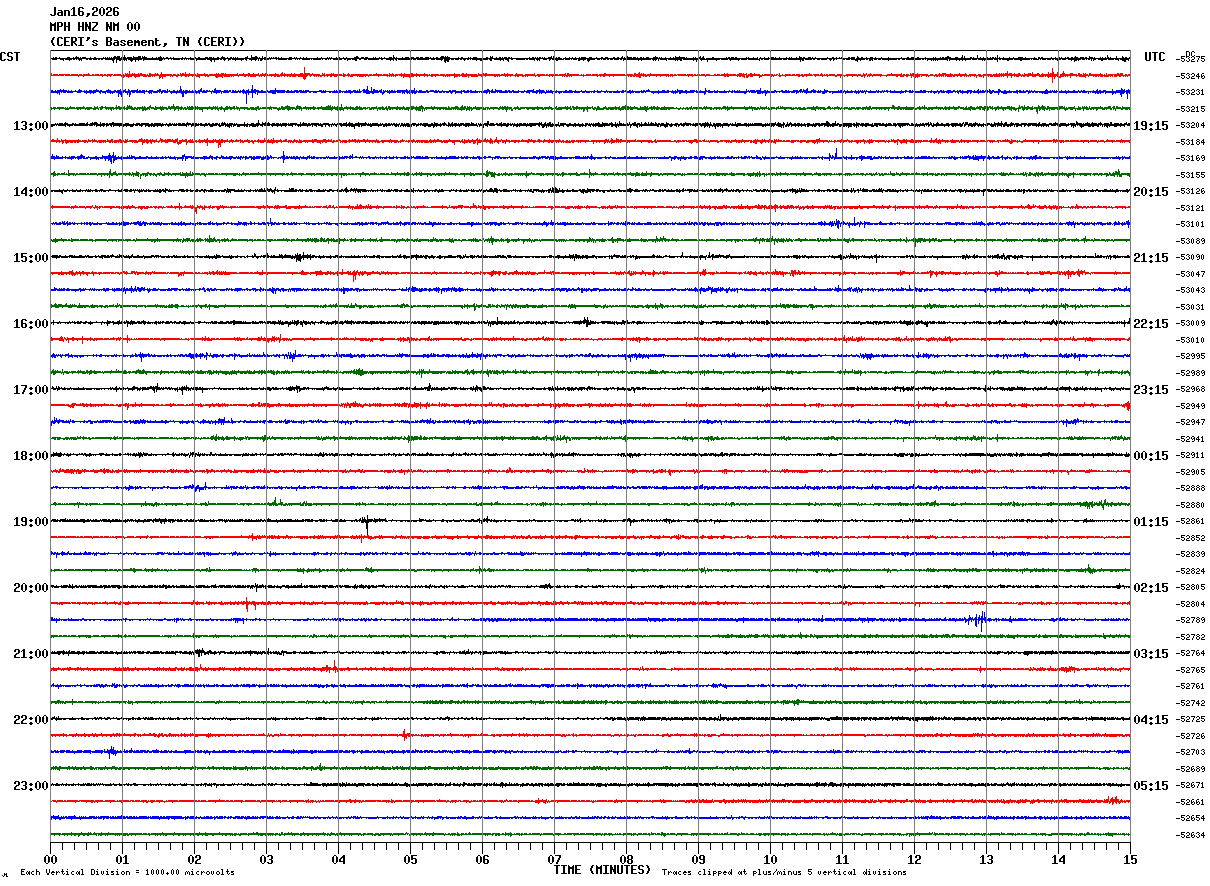Click the 18:00 CST time label
Image resolution: width=1210 pixels, height=886 pixels.
pos(30,456)
